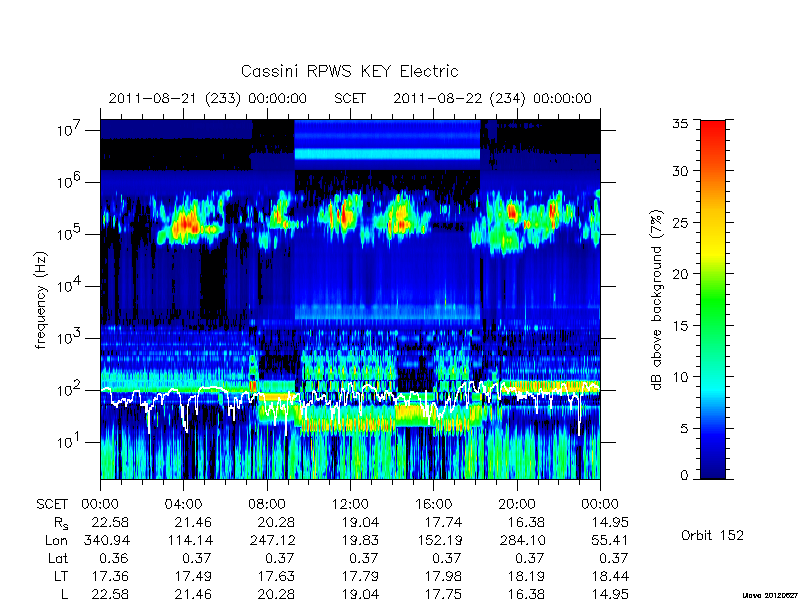
Task: Click the 16:00 time tick label
Action: [x=433, y=505]
